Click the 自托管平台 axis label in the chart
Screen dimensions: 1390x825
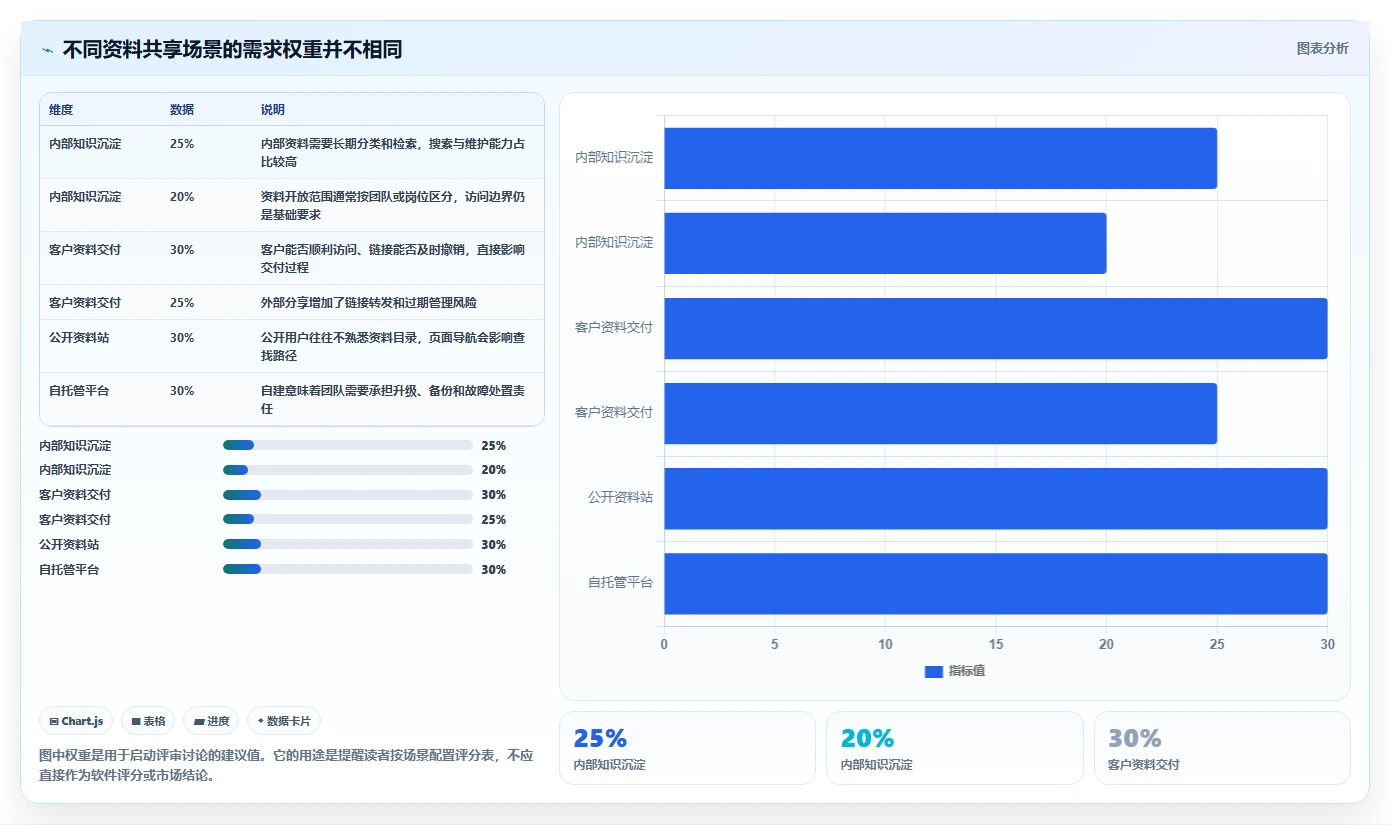[620, 582]
